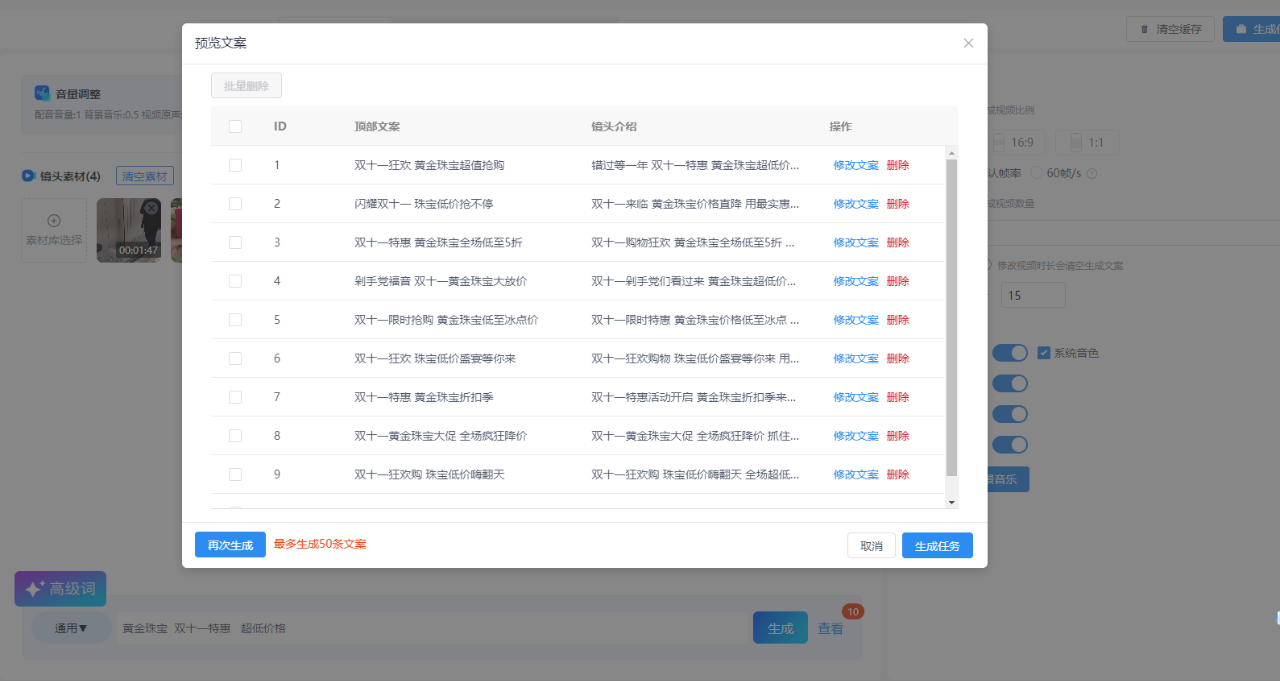Toggle the 系统音色 checkbox
1280x681 pixels.
pyautogui.click(x=1044, y=353)
